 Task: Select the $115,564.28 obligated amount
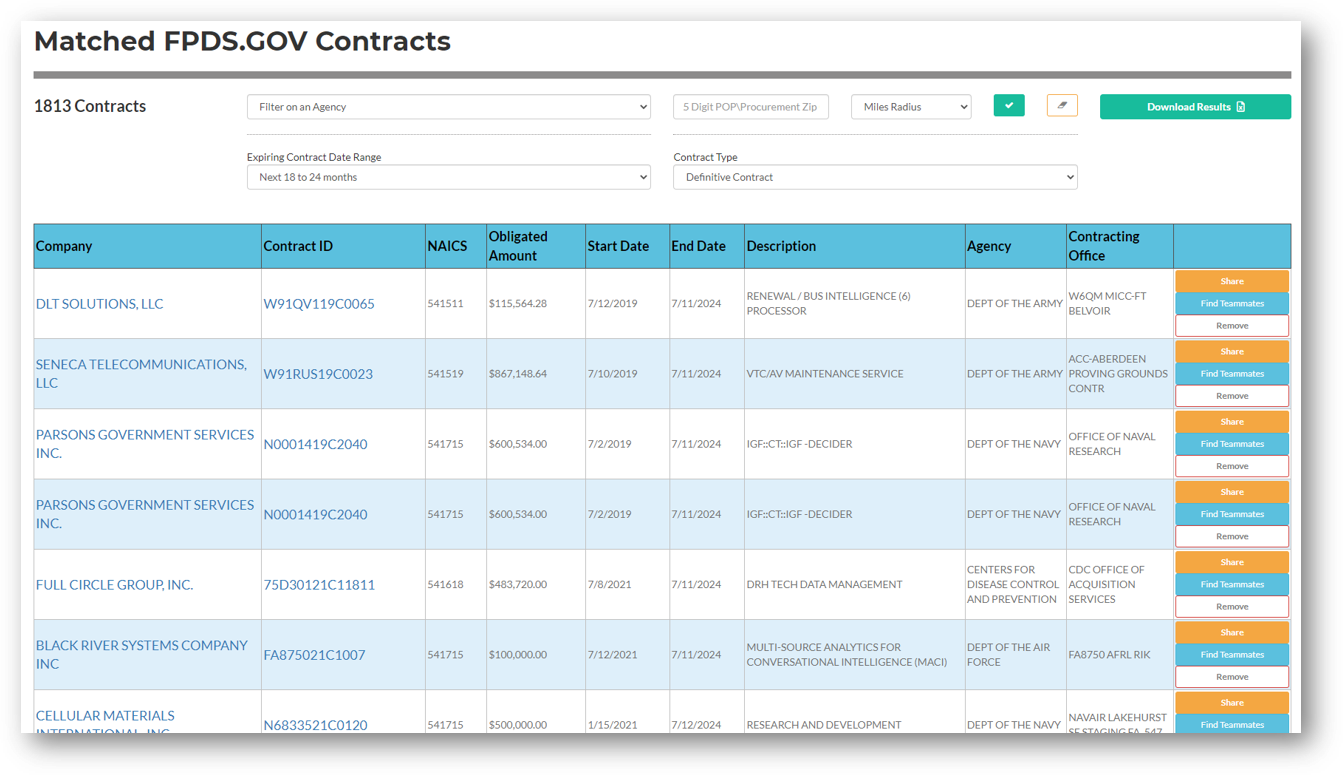(x=518, y=303)
